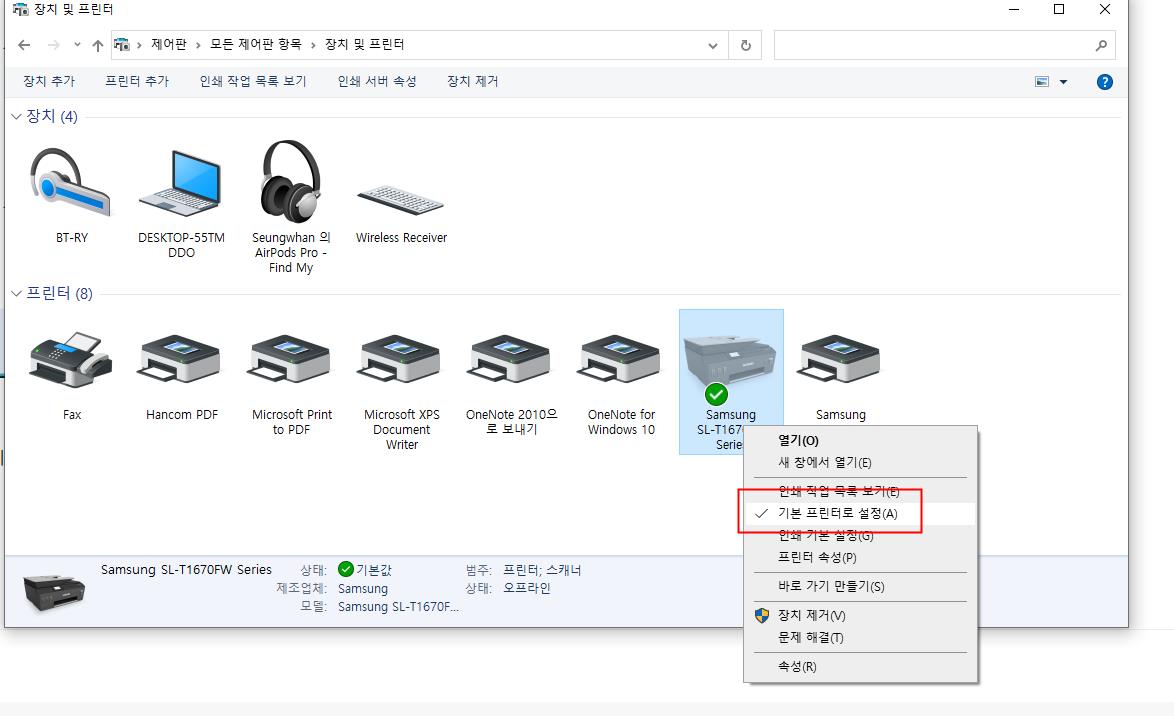Select the last Samsung printer icon
The height and width of the screenshot is (716, 1174).
[x=840, y=359]
